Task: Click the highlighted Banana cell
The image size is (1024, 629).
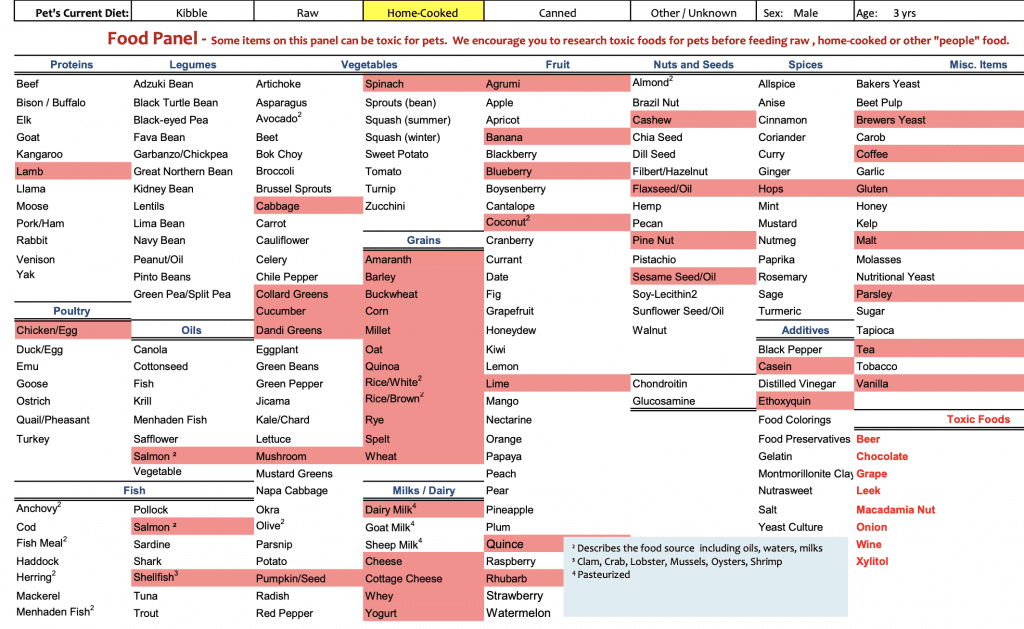Action: pyautogui.click(x=557, y=137)
